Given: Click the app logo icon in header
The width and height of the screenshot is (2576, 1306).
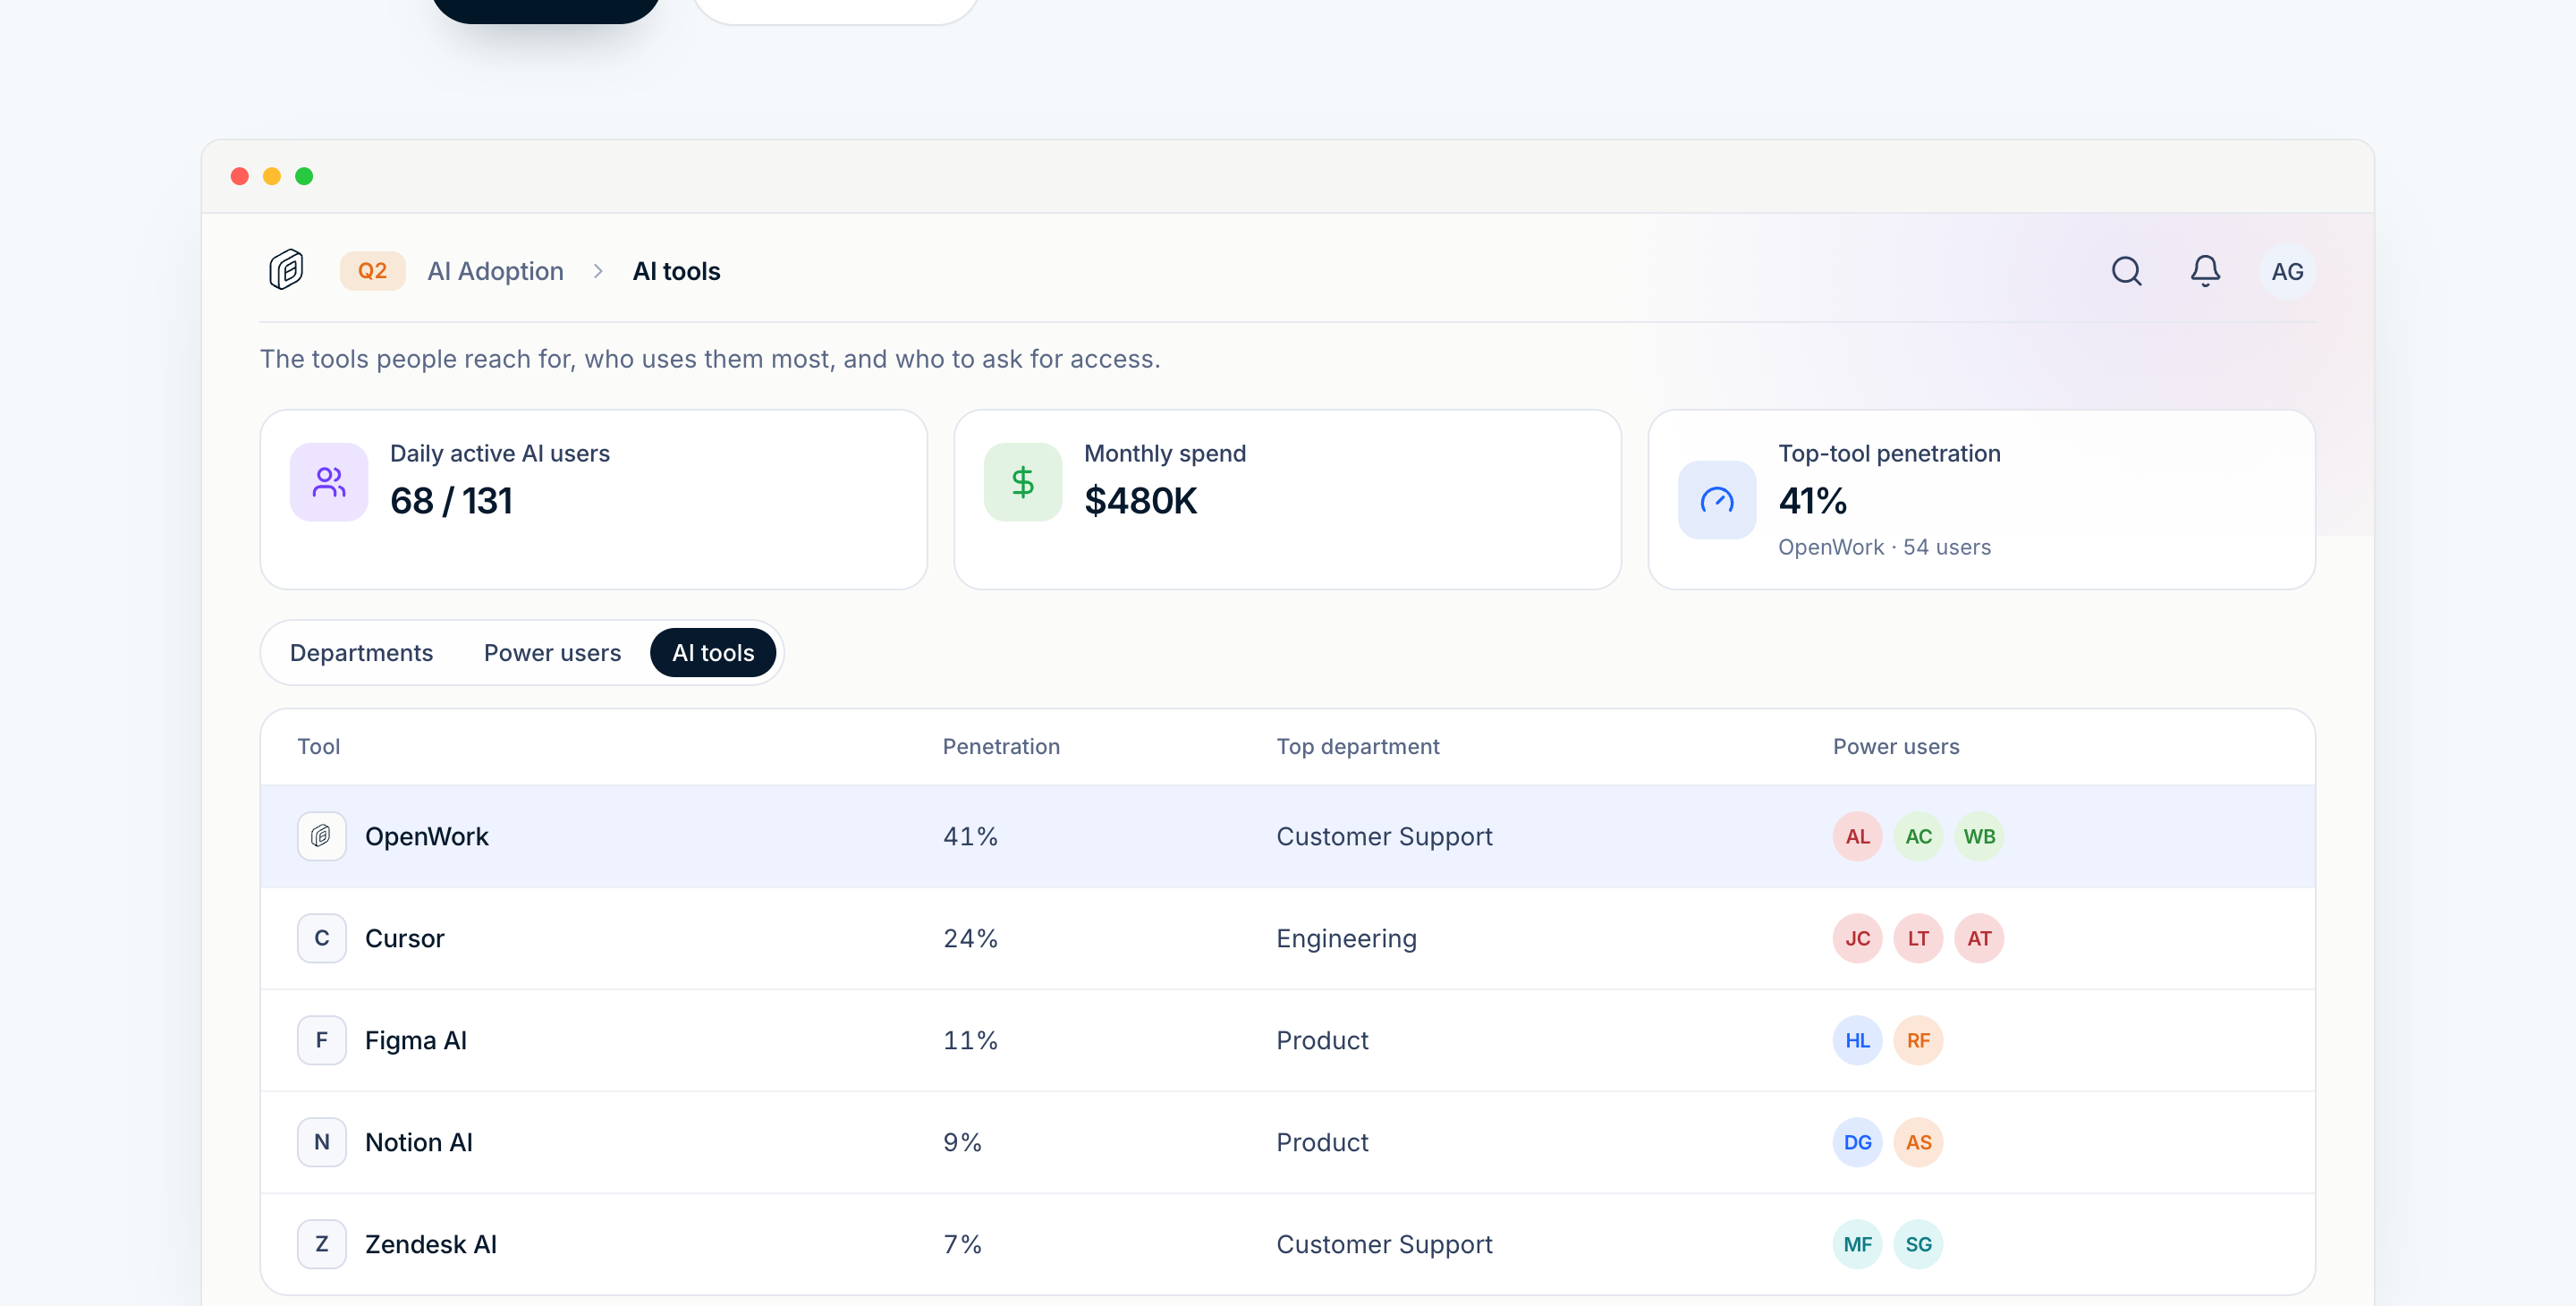Looking at the screenshot, I should coord(286,270).
